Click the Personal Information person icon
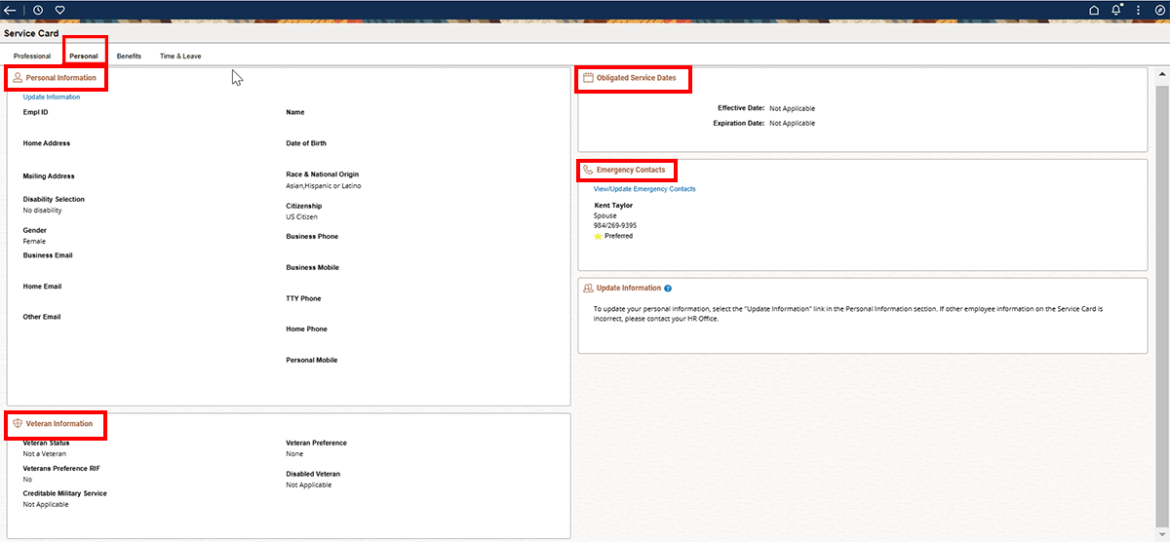Image resolution: width=1170 pixels, height=542 pixels. point(18,77)
